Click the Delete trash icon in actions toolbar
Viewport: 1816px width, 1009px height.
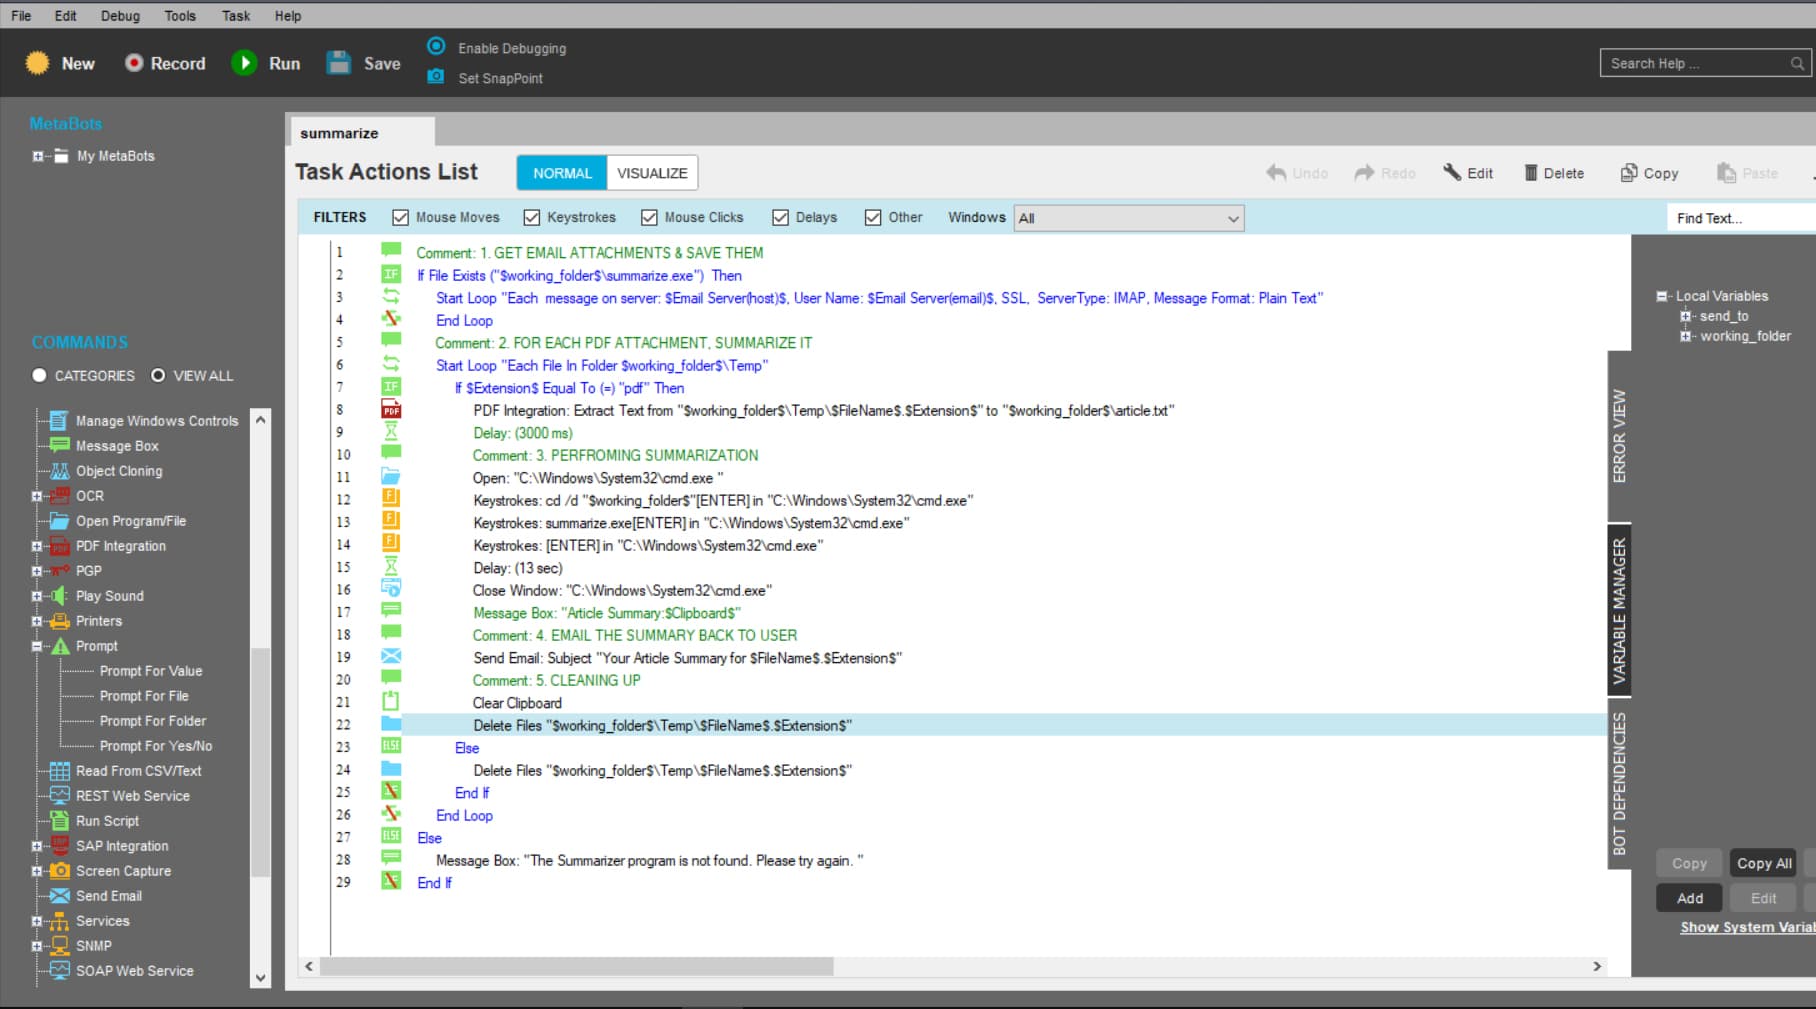[x=1530, y=173]
